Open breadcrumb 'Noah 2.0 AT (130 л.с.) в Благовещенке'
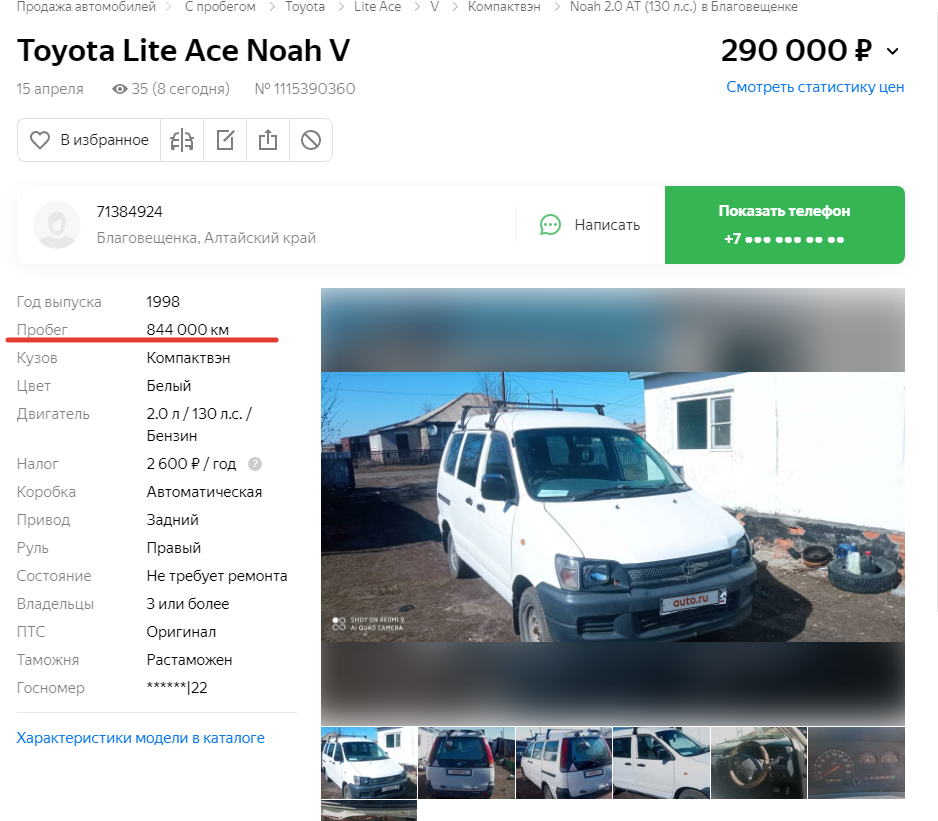This screenshot has height=821, width=938. click(684, 7)
